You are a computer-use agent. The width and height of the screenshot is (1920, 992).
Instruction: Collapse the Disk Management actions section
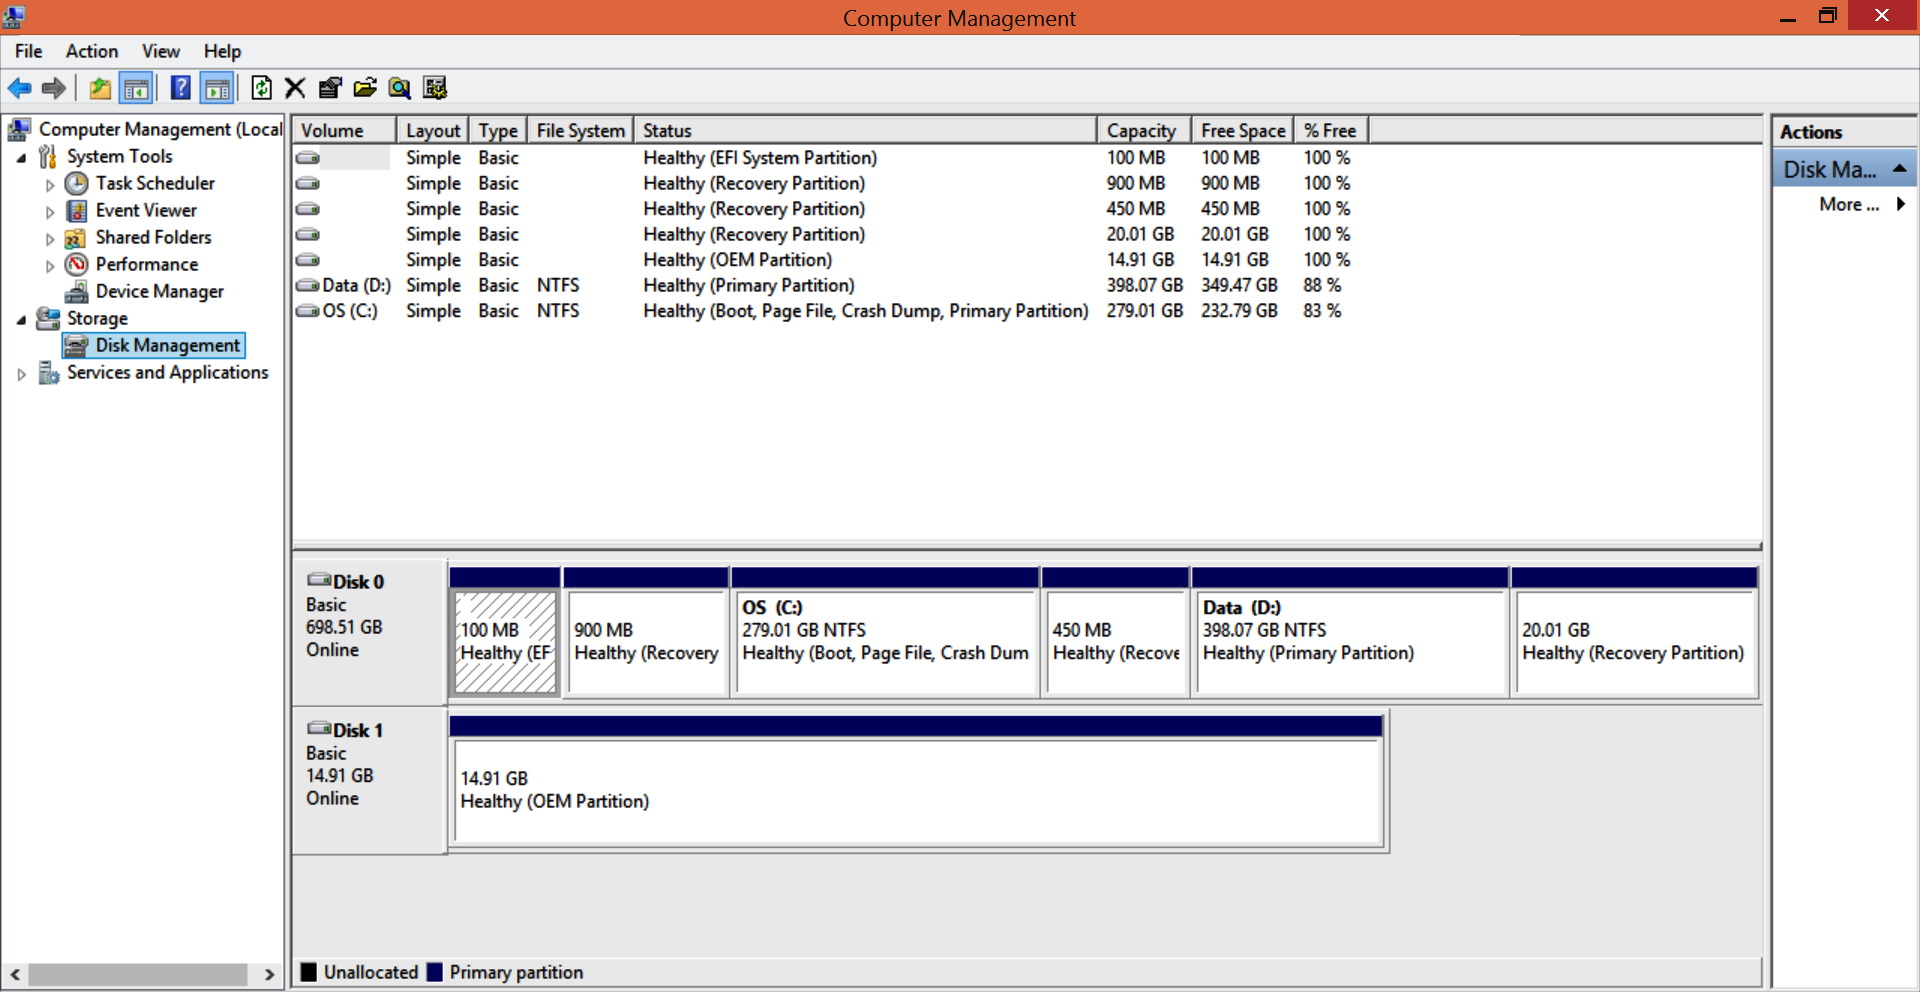1899,169
